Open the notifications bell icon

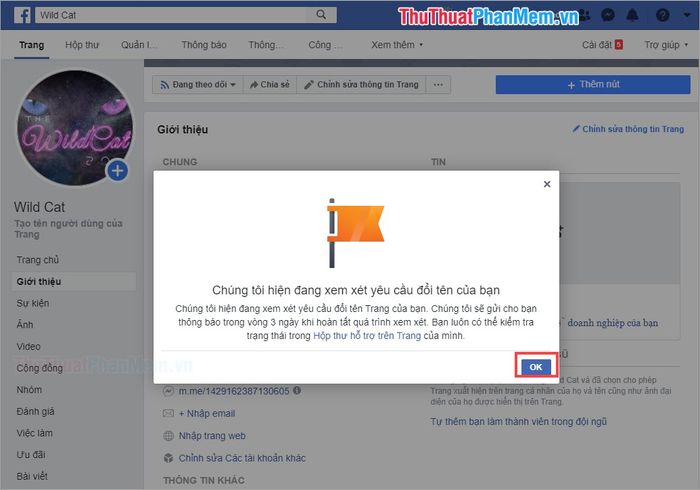coord(632,15)
